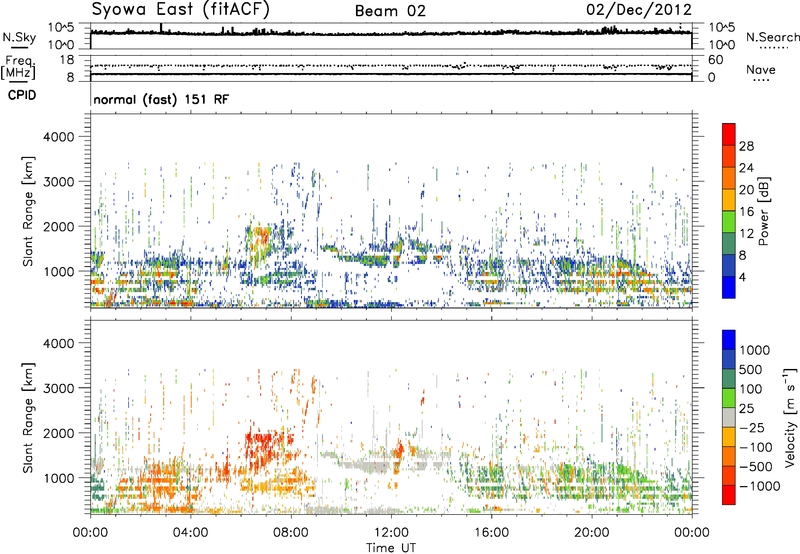Click the '16' label on the Power colorbar
The image size is (800, 554).
click(x=746, y=212)
